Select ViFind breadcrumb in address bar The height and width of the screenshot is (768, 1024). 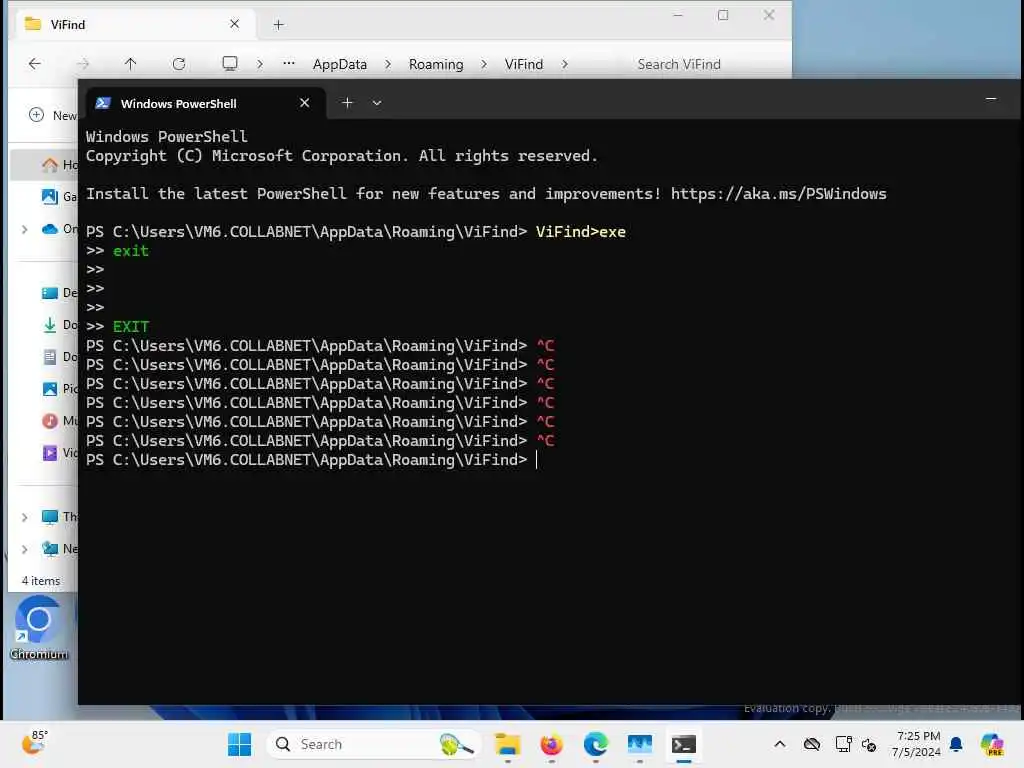pyautogui.click(x=524, y=64)
